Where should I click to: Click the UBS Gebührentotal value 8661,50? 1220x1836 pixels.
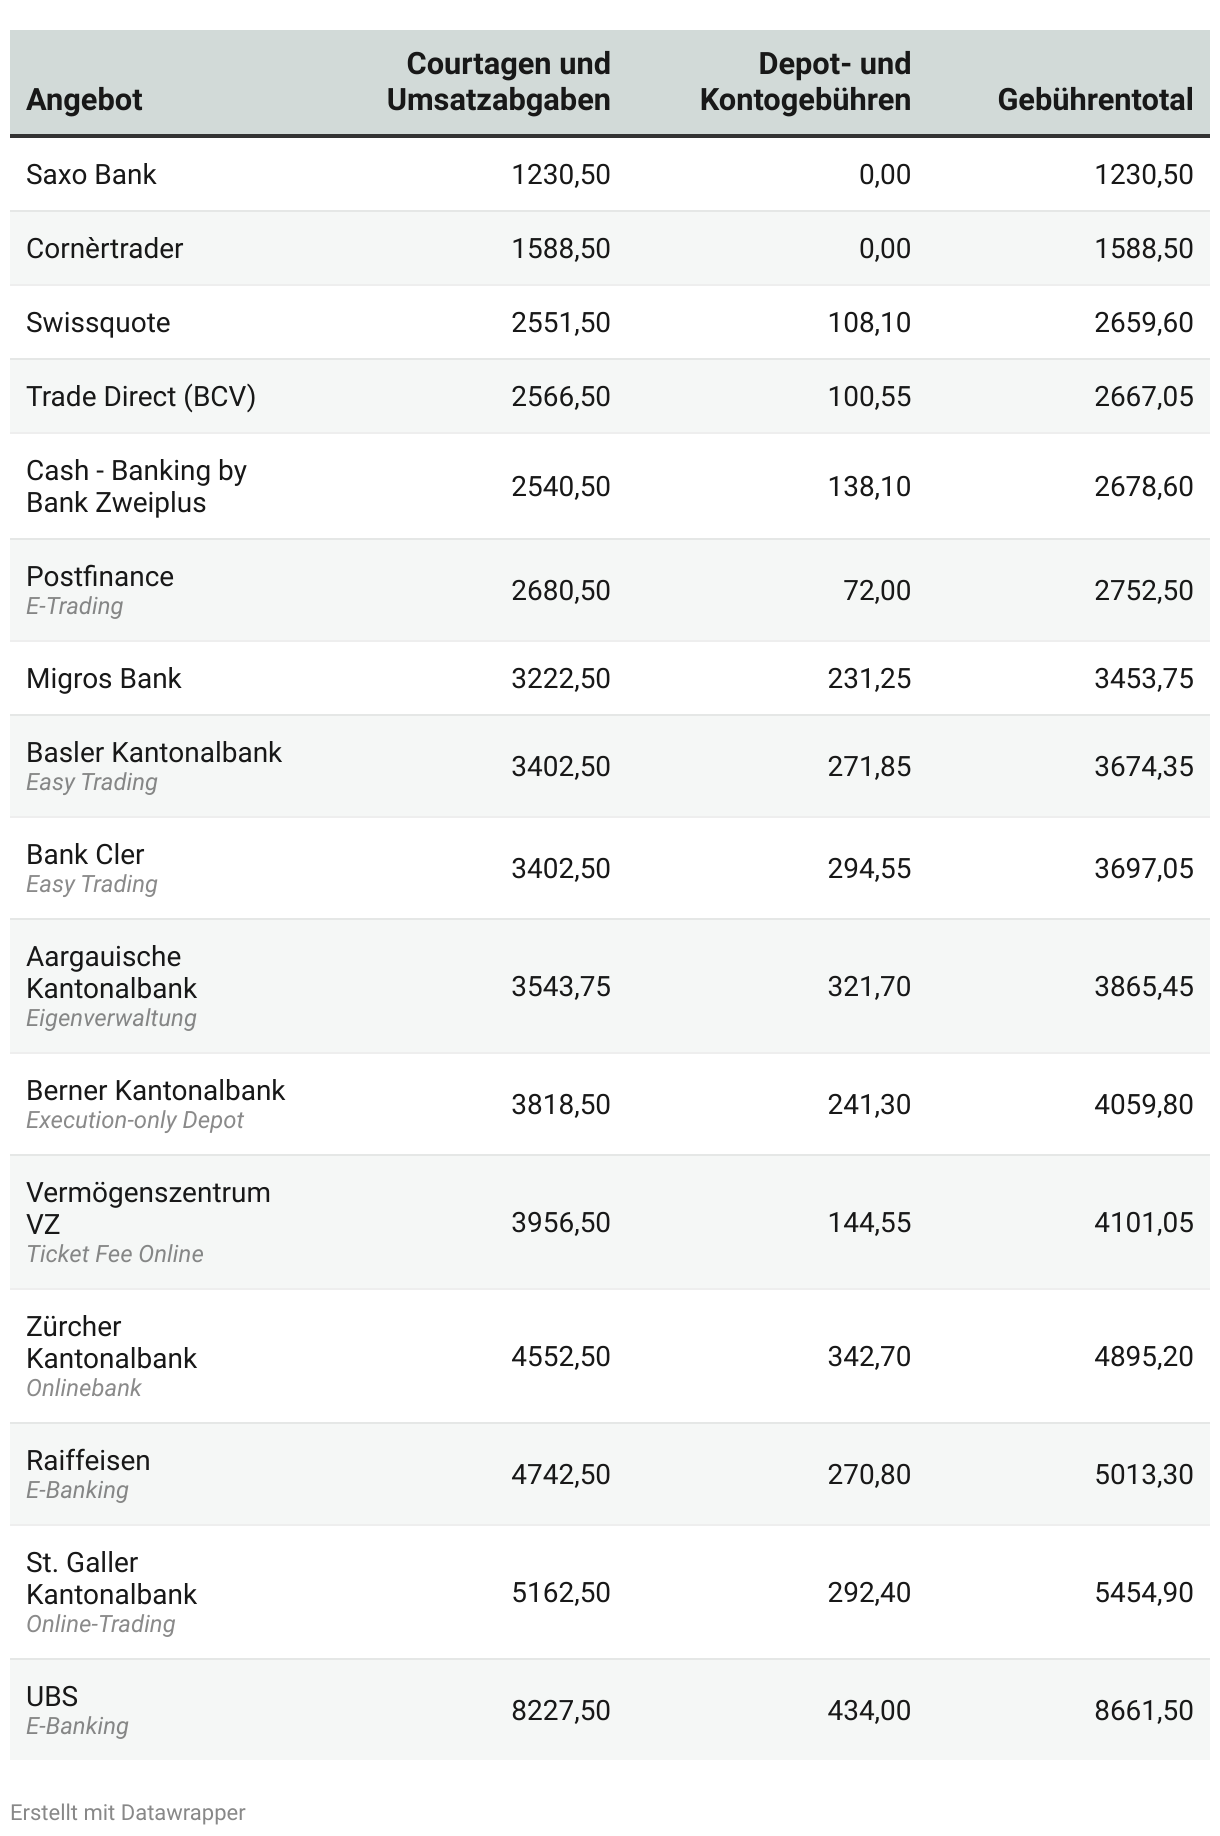click(x=1143, y=1710)
